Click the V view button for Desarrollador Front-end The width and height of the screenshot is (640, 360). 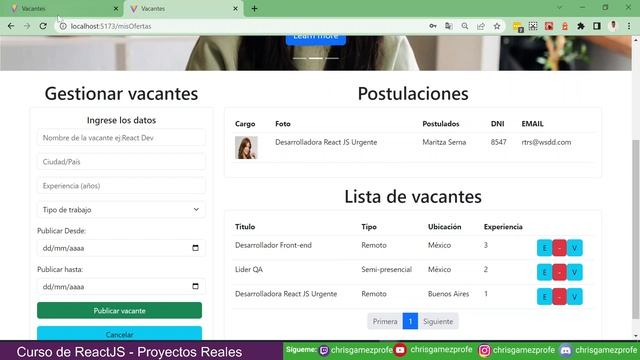[x=575, y=248]
